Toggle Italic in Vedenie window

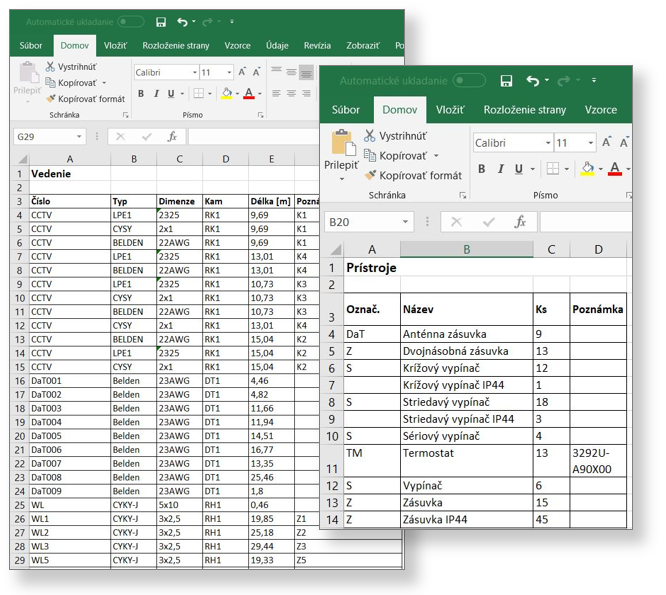click(156, 93)
